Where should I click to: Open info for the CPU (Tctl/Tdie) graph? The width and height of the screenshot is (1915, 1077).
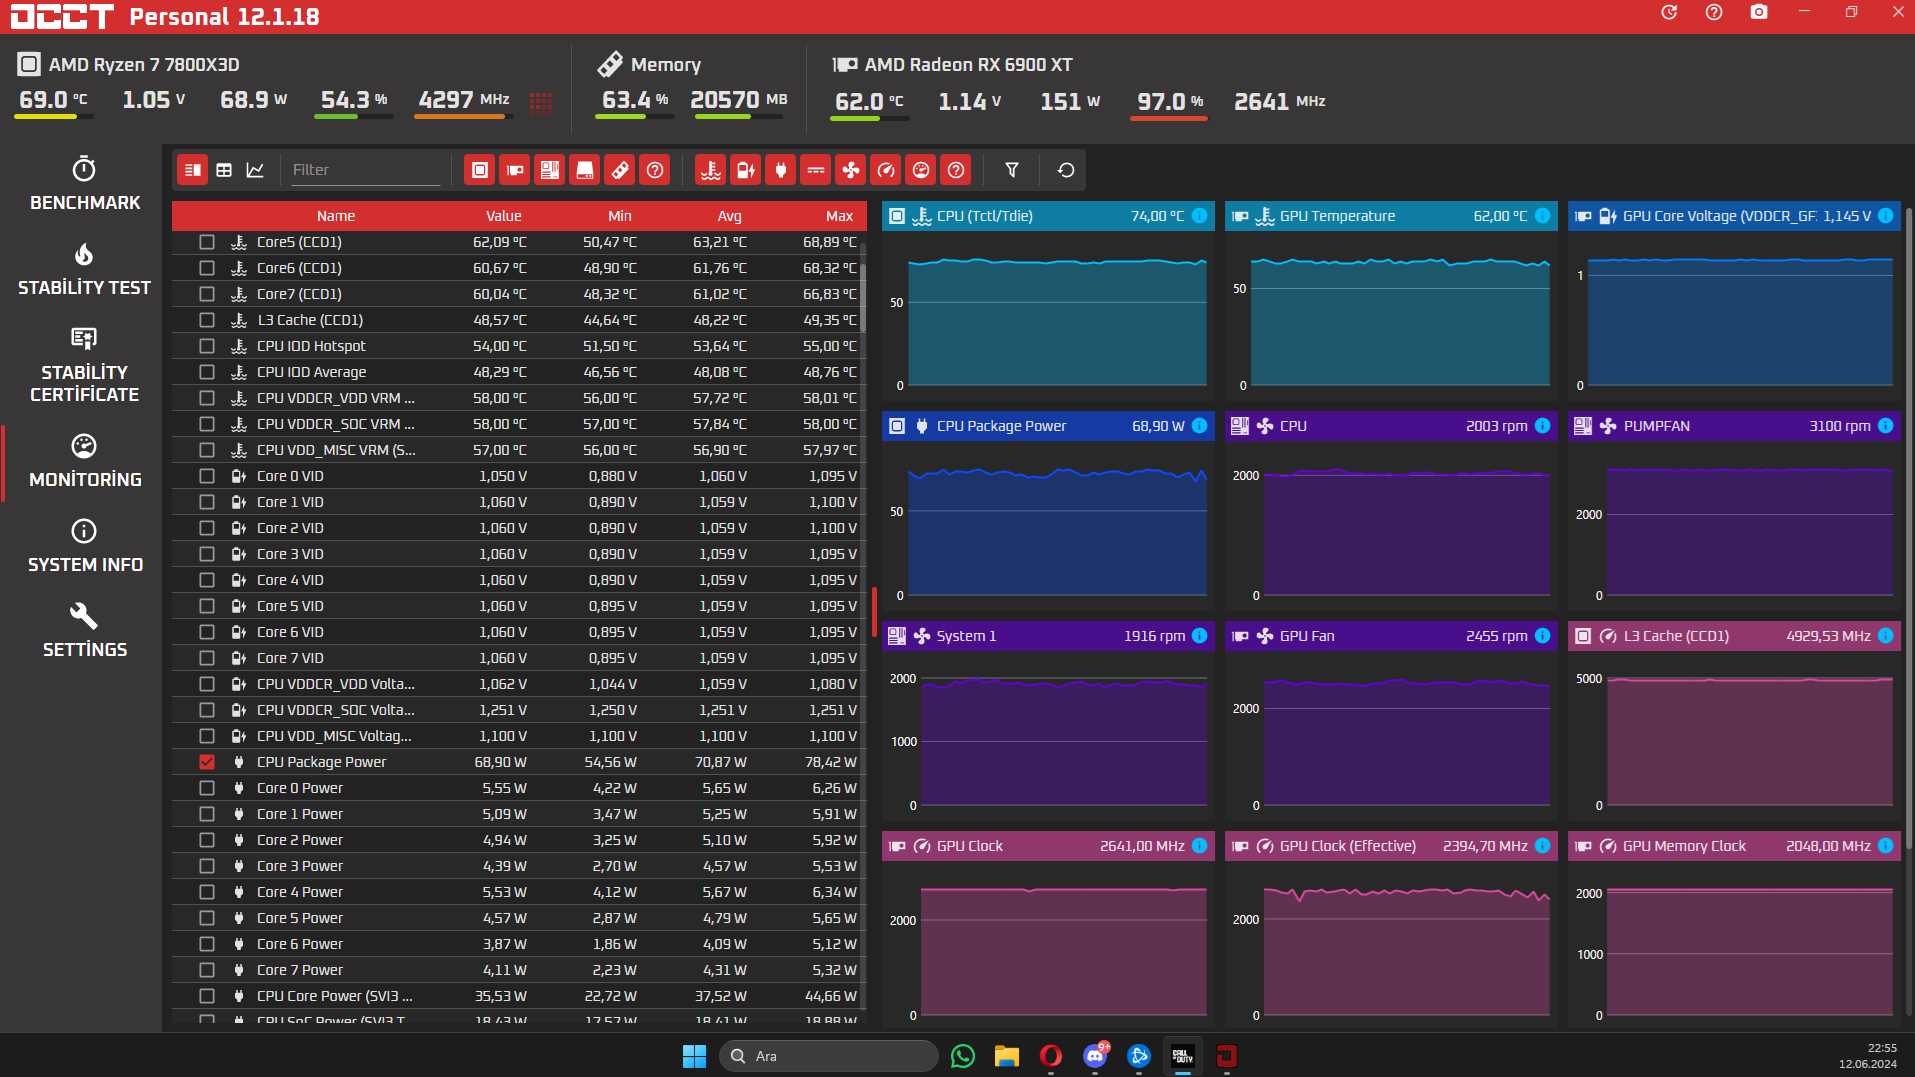1200,216
